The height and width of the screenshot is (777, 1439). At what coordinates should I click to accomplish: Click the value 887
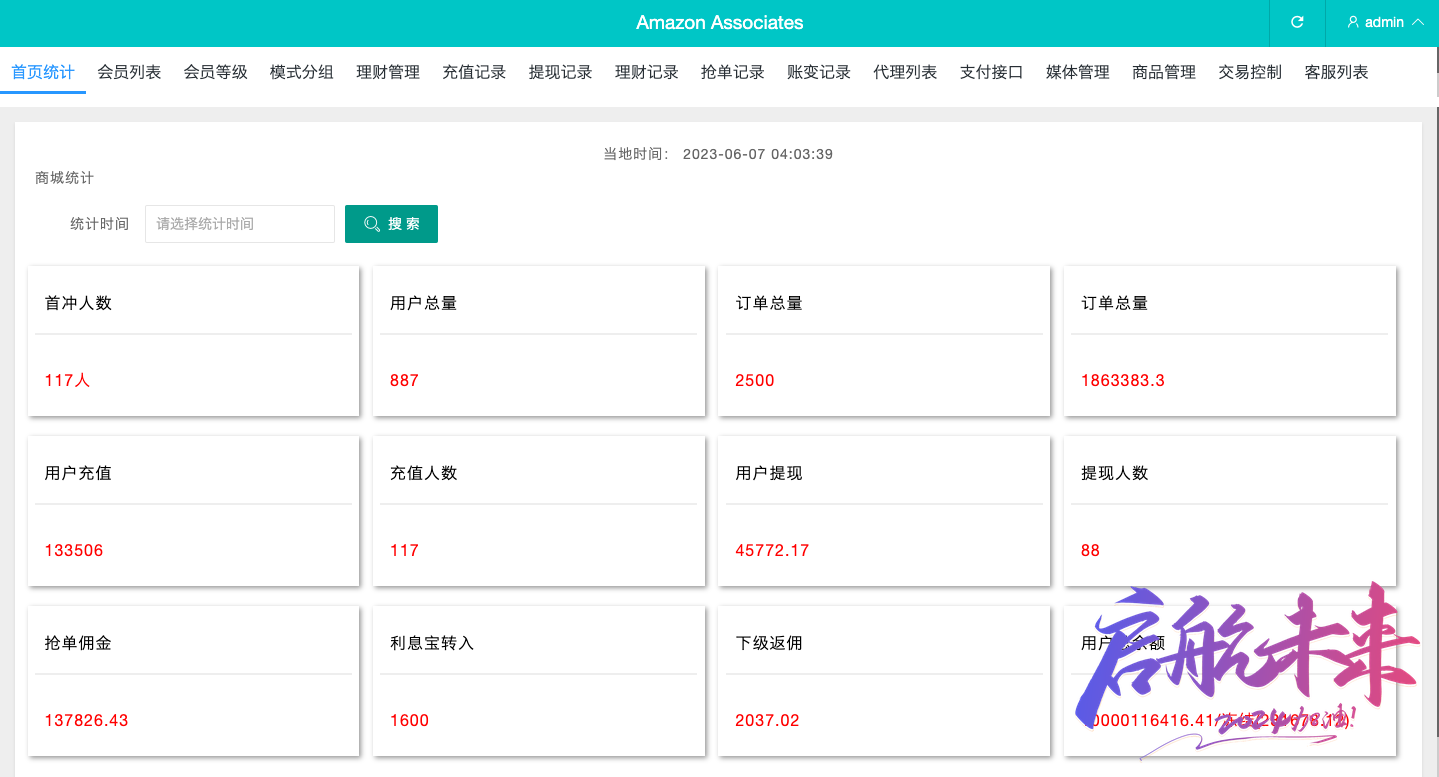pyautogui.click(x=404, y=380)
